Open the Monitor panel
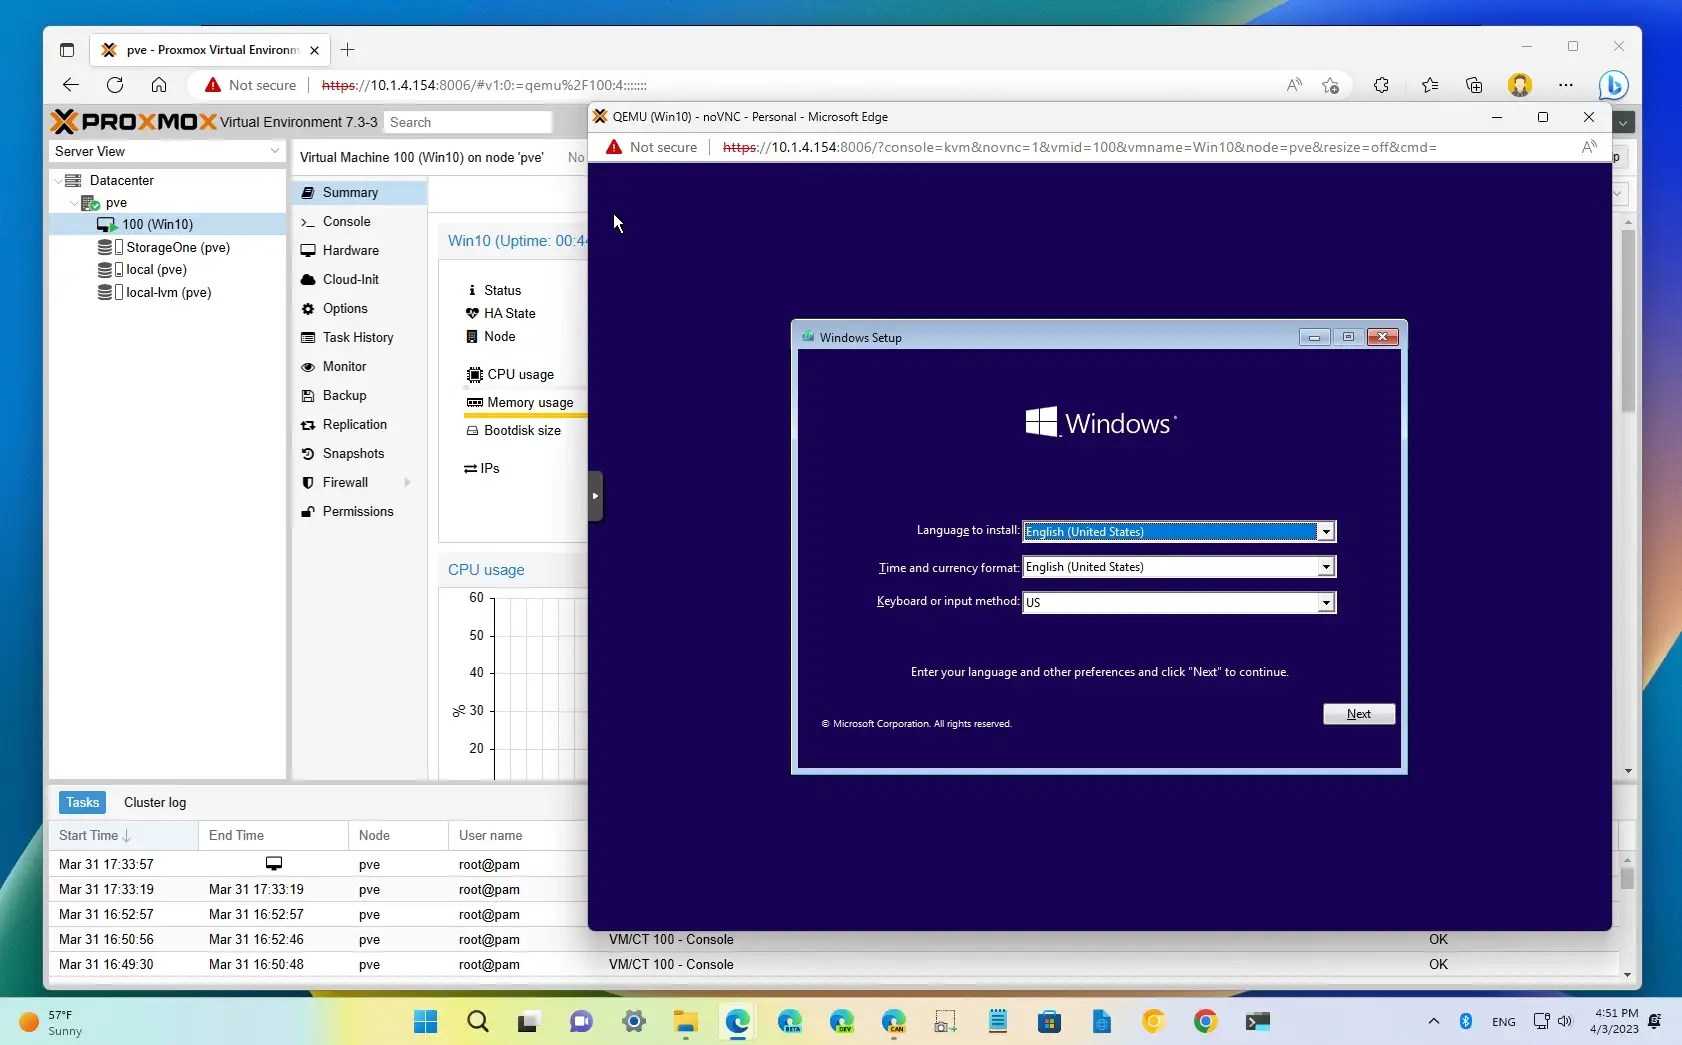 [x=345, y=366]
